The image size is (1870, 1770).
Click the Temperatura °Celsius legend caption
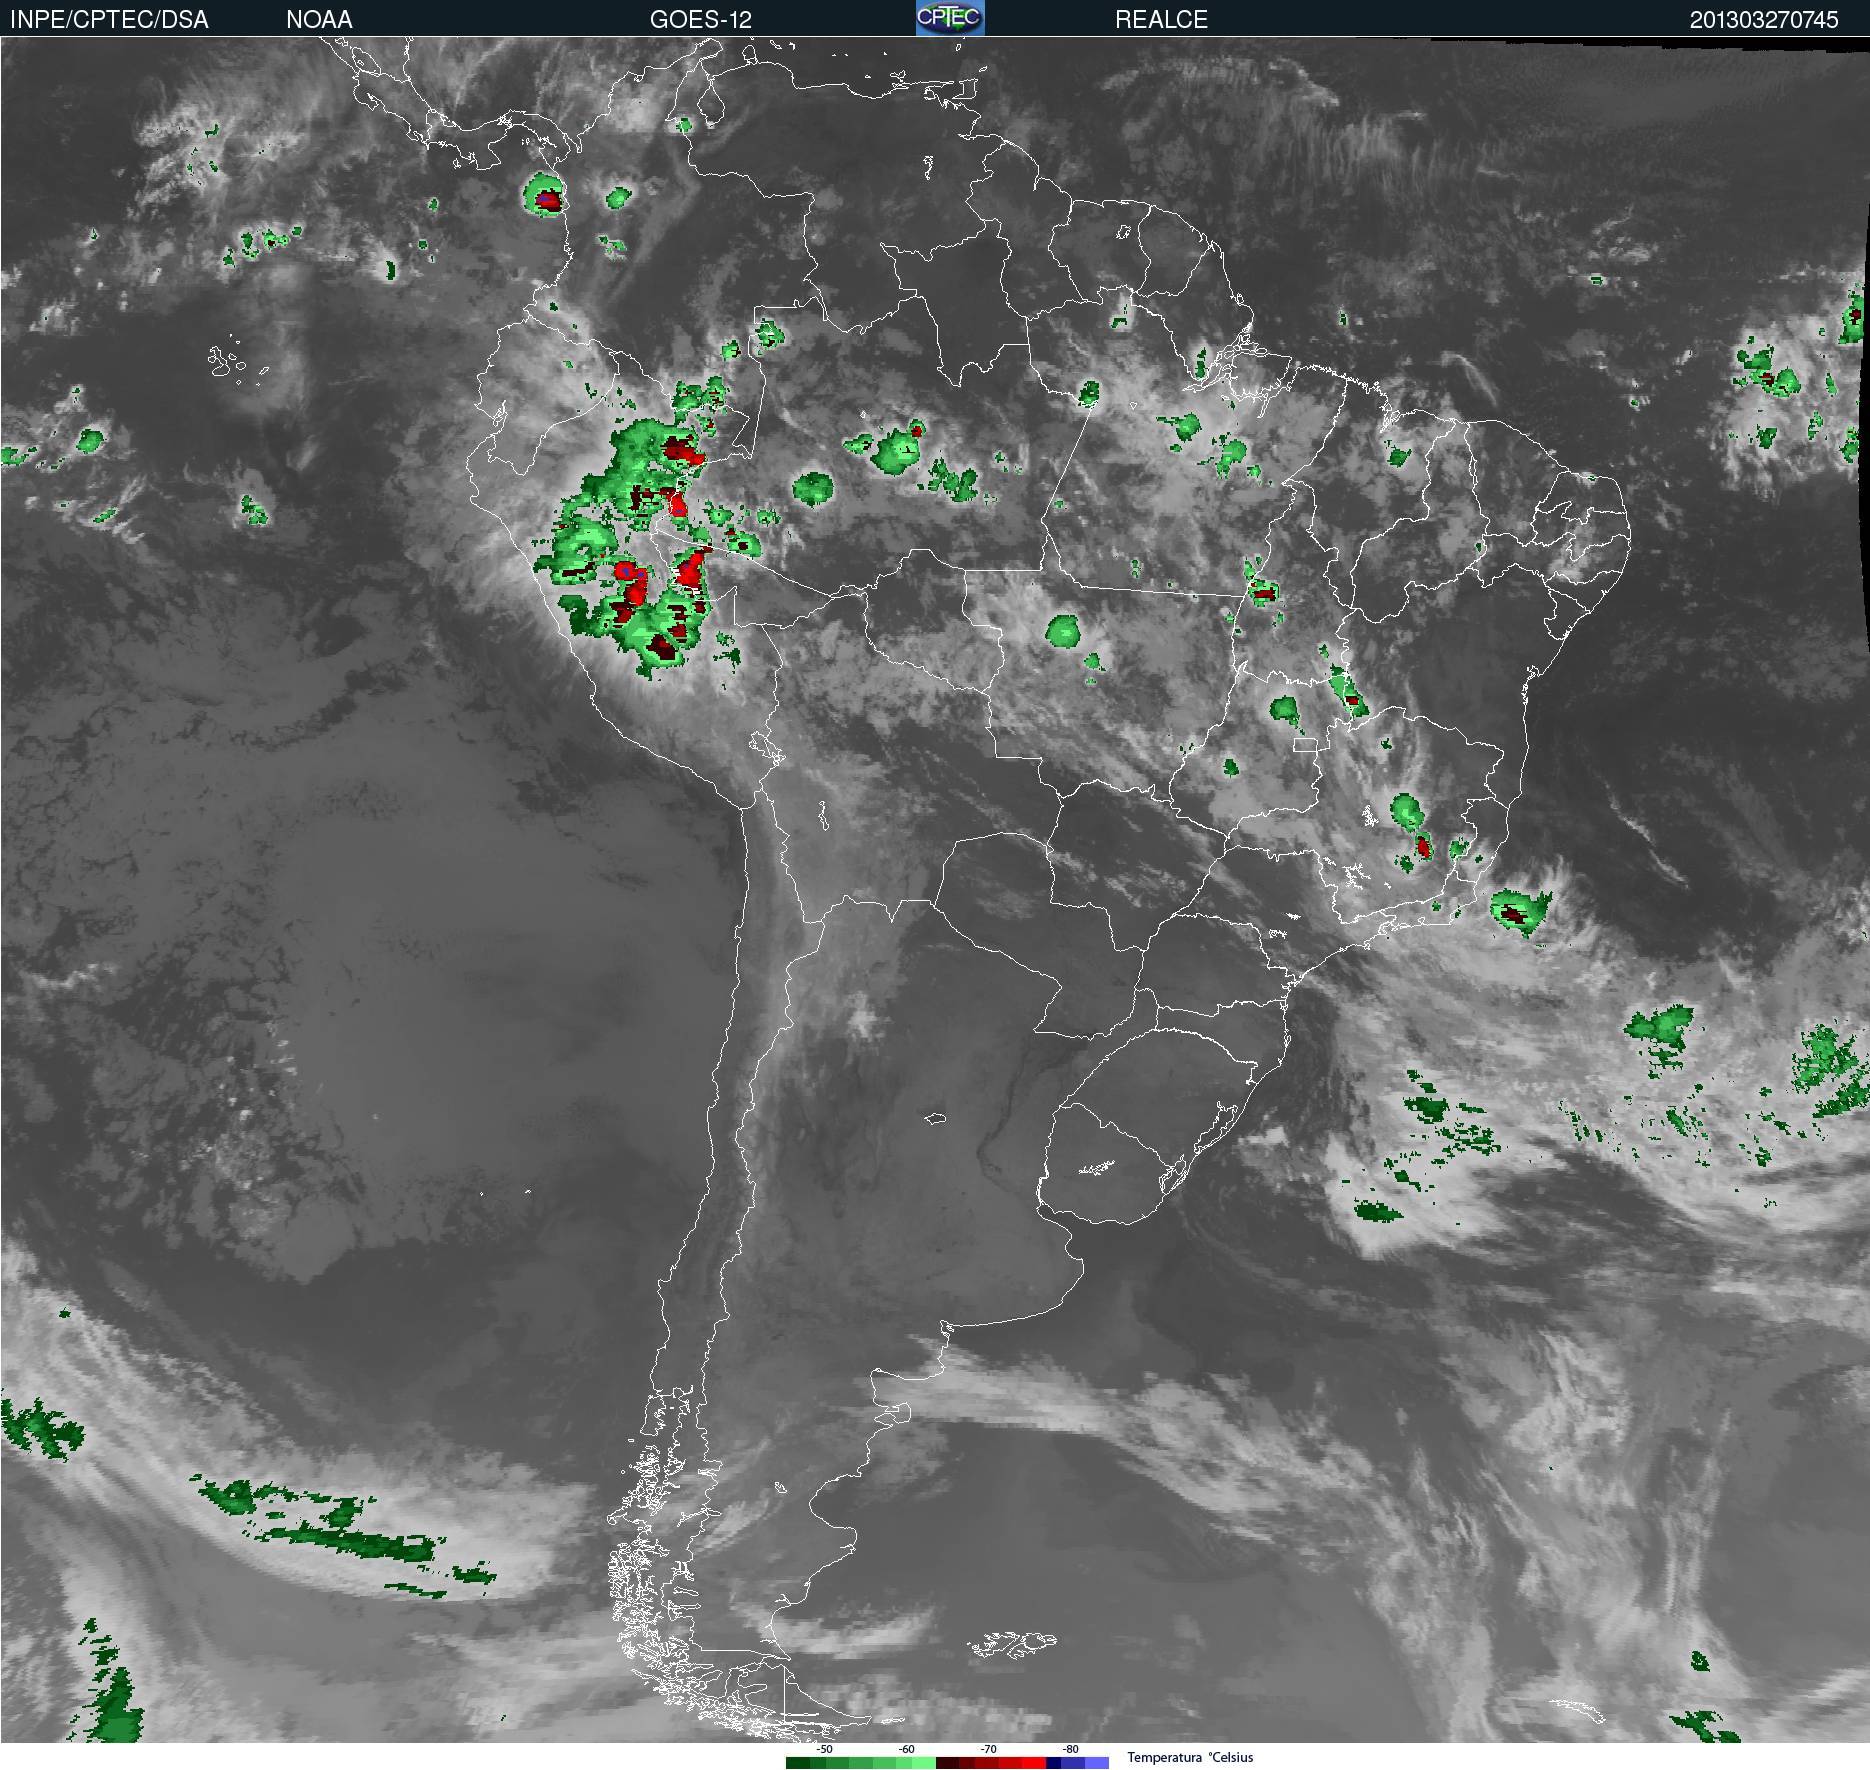pos(1190,1757)
